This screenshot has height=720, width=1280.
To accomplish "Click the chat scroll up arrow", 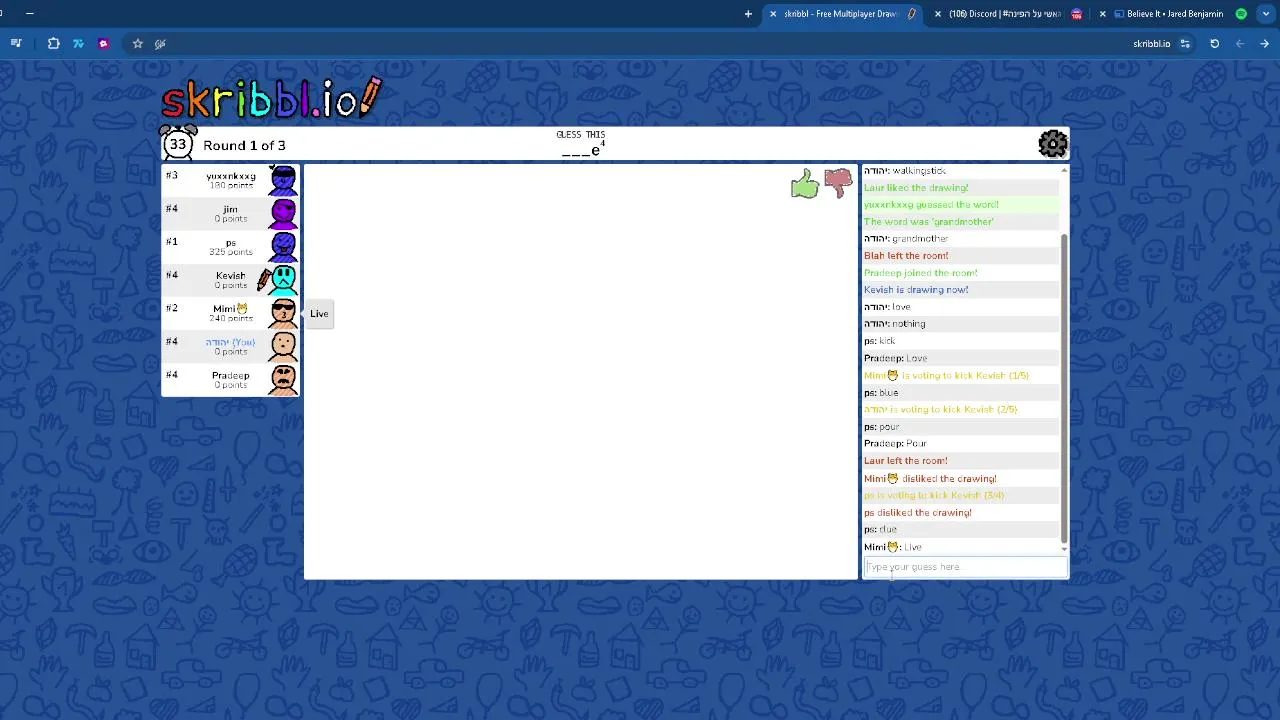I will (x=1064, y=170).
